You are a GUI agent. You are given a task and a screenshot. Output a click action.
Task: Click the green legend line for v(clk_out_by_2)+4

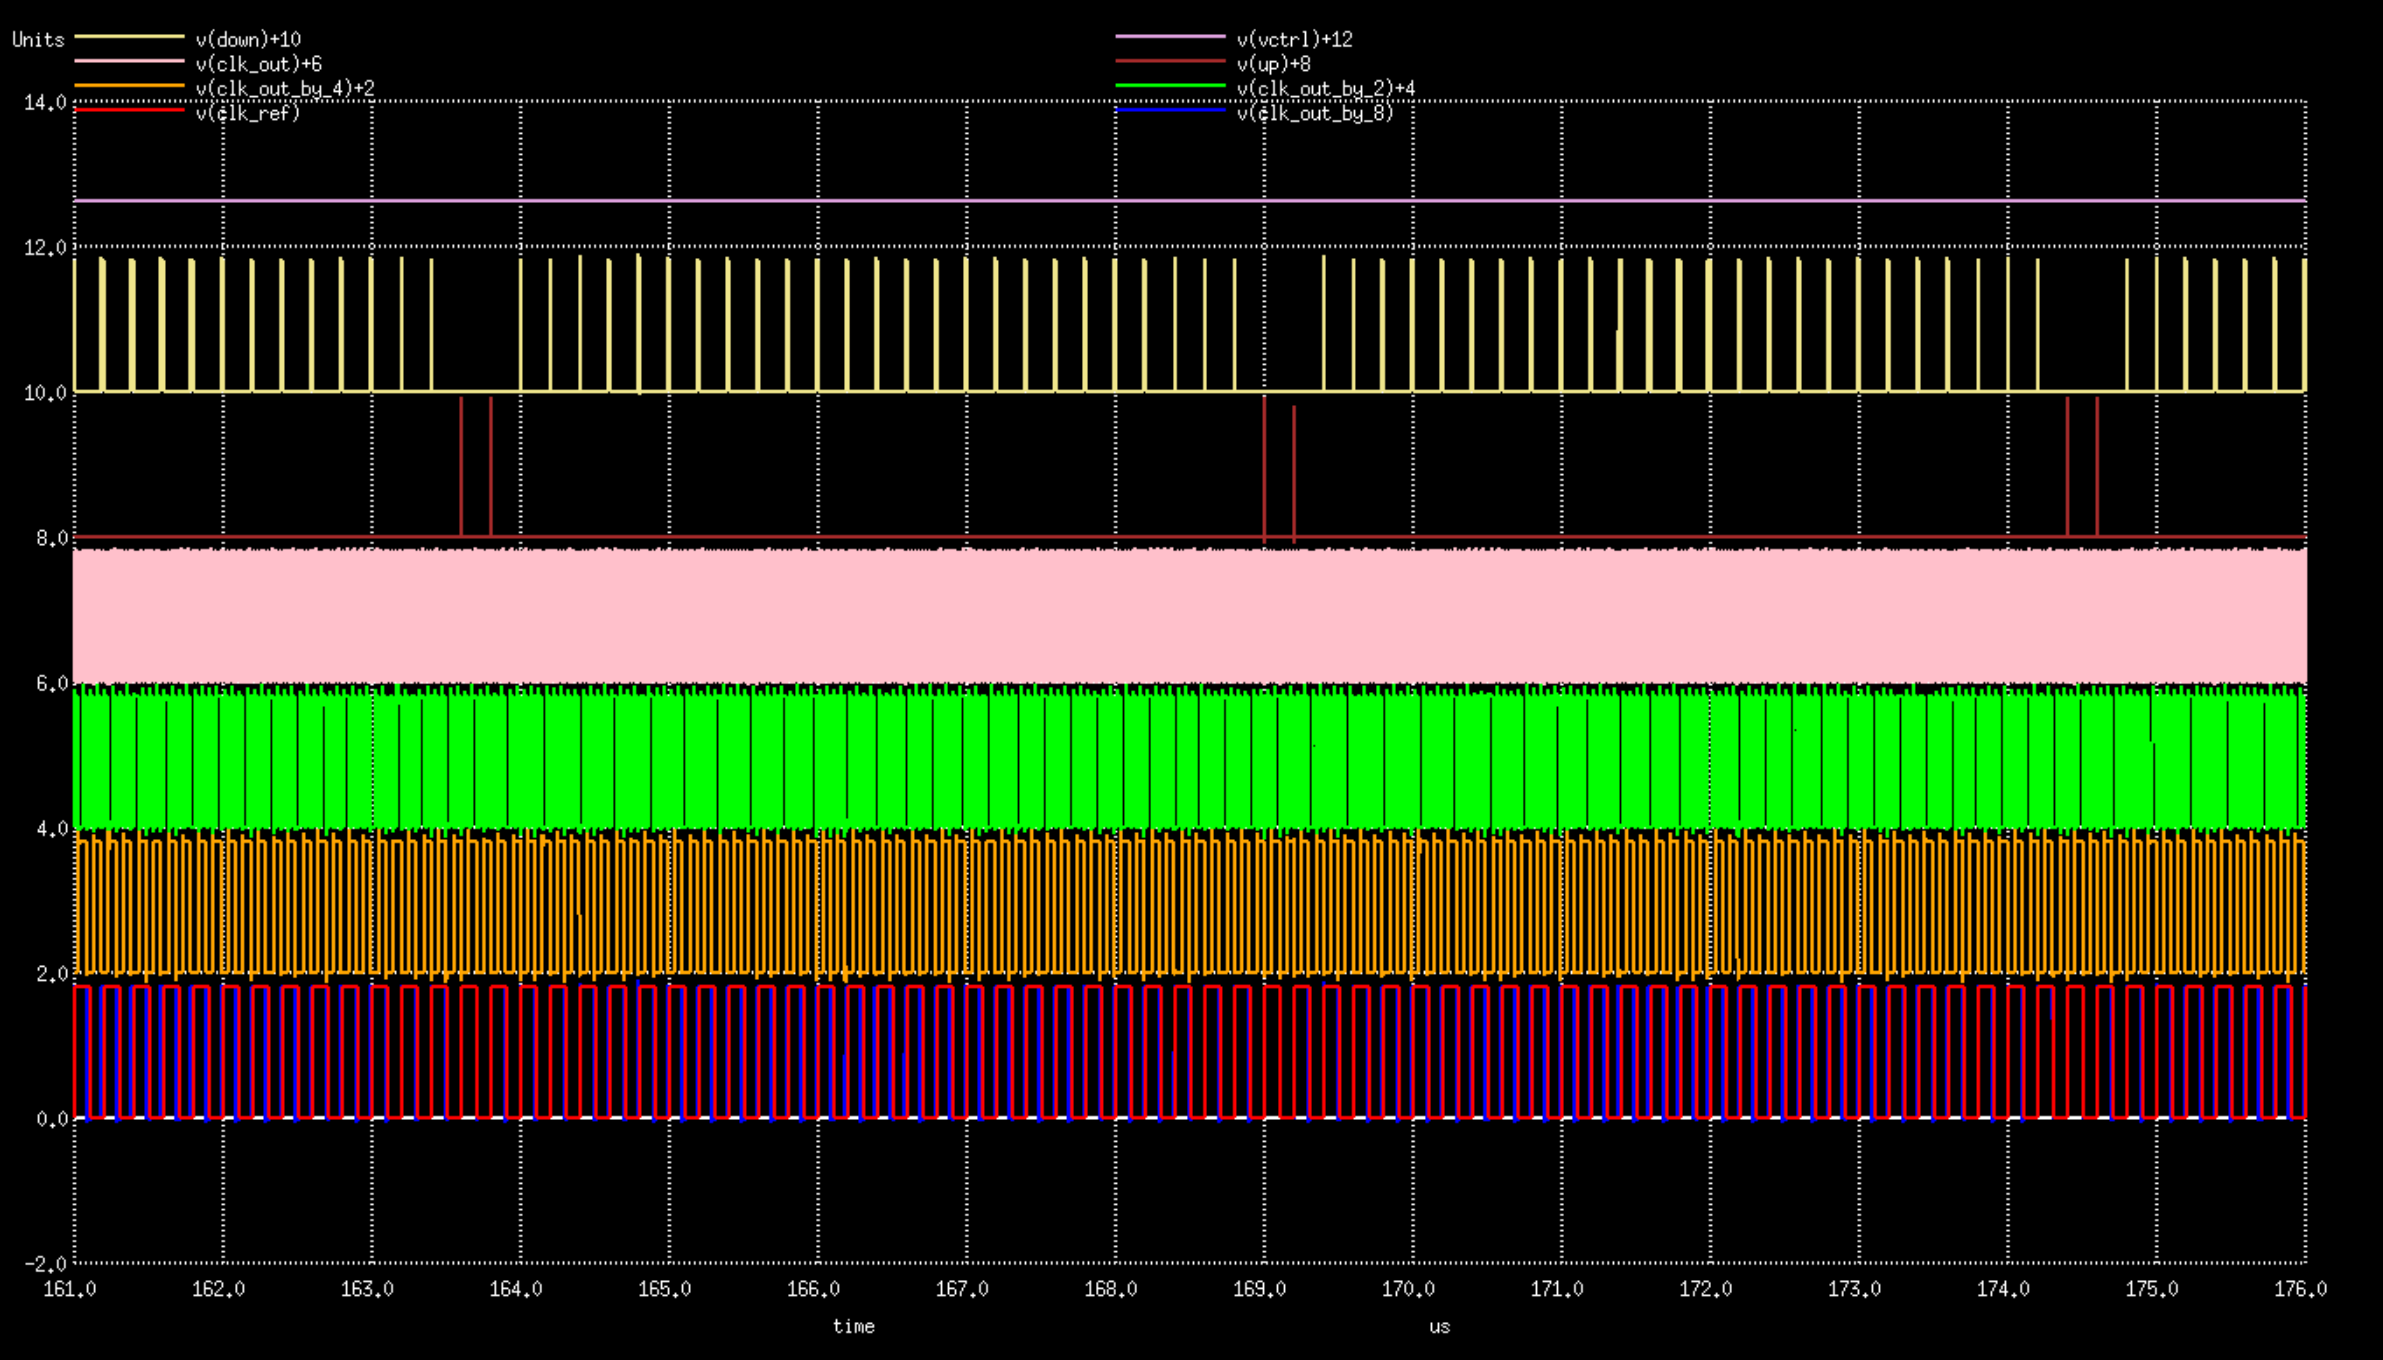click(1170, 86)
